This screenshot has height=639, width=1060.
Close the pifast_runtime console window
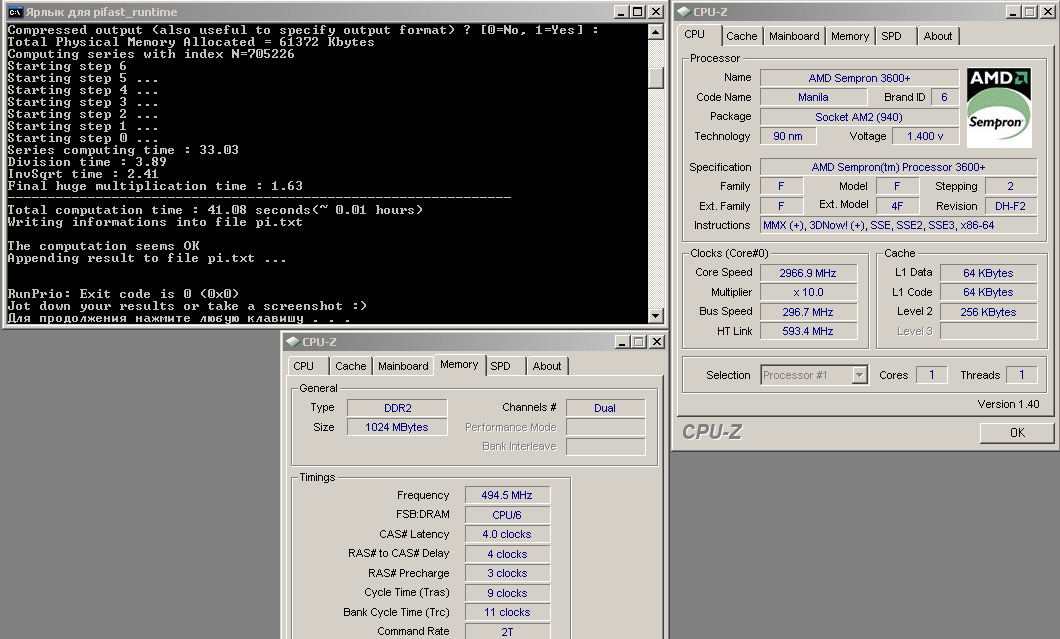656,12
